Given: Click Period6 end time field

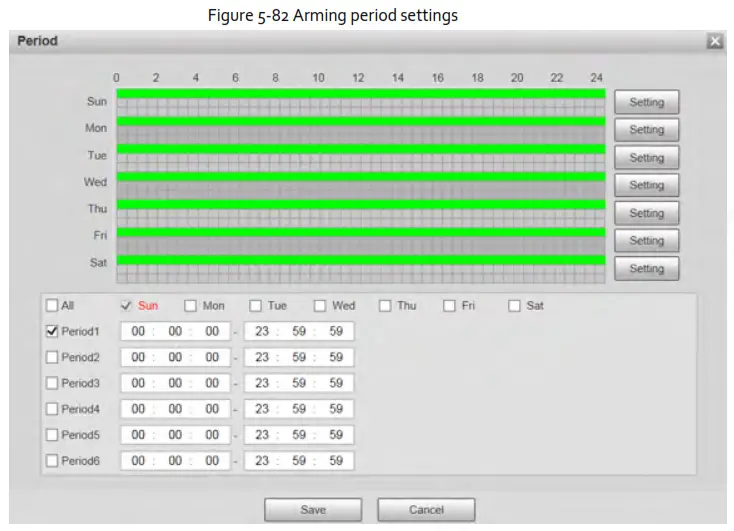Looking at the screenshot, I should click(x=299, y=461).
